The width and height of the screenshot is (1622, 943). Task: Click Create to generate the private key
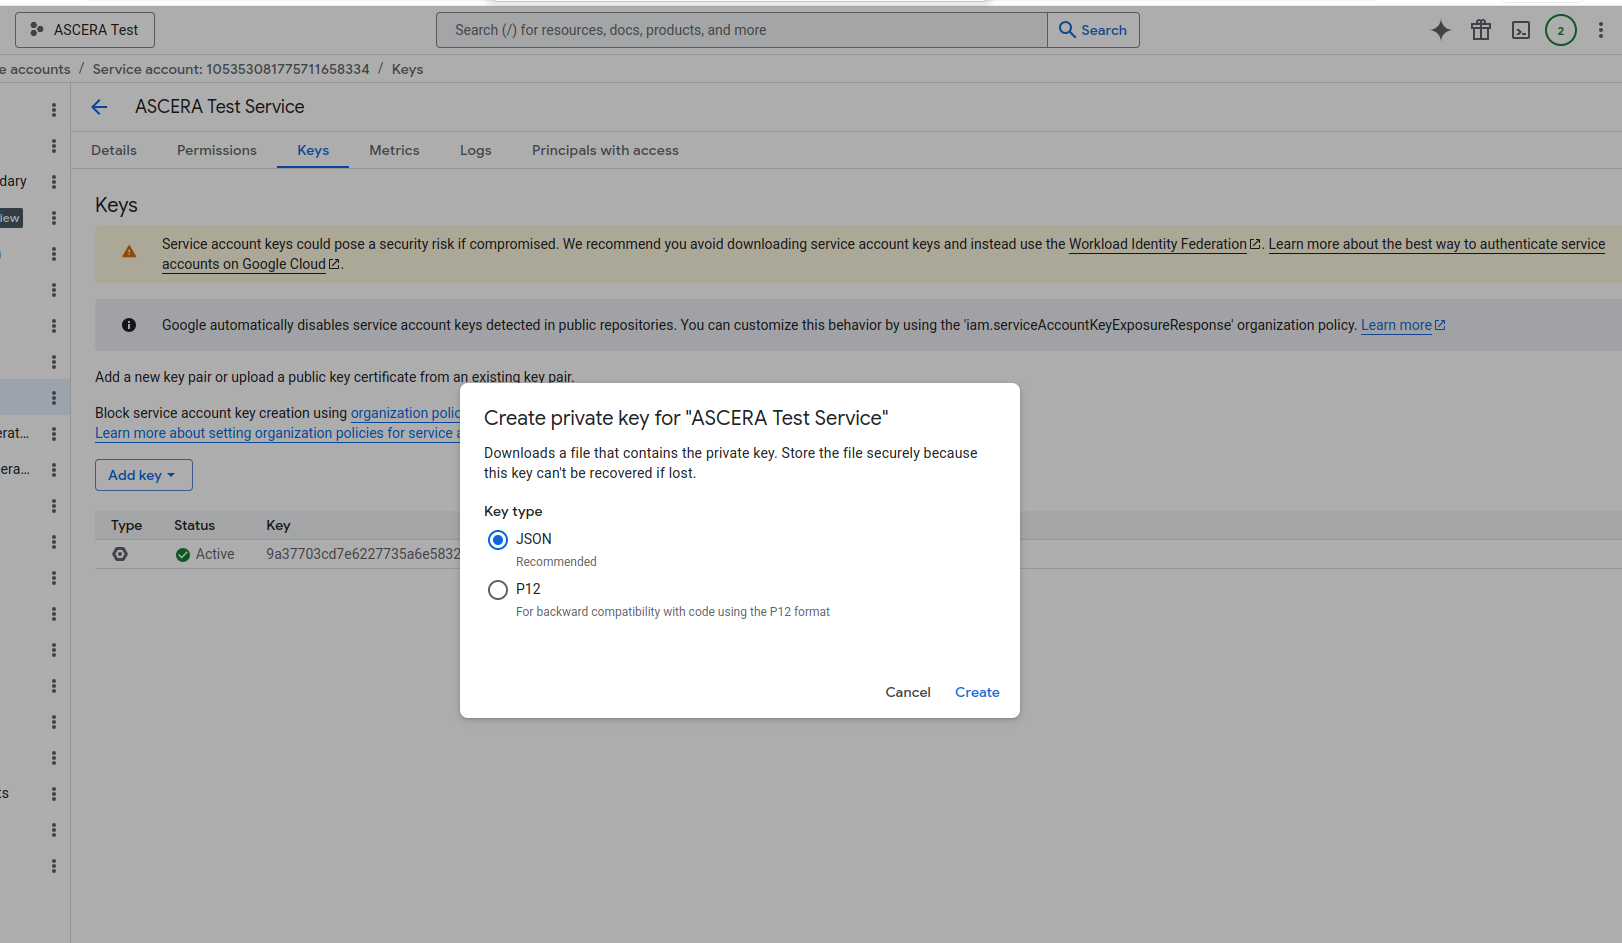[977, 692]
